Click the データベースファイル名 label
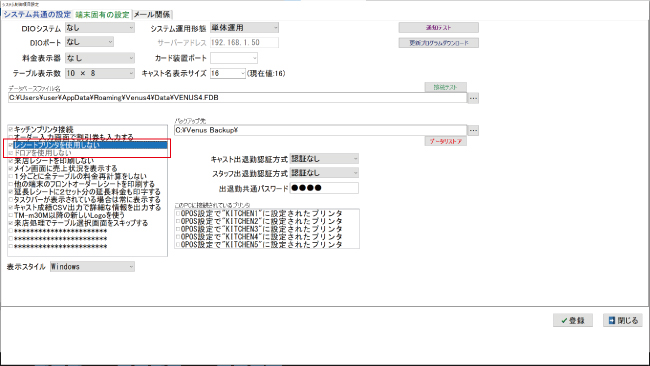Image resolution: width=650 pixels, height=366 pixels. tap(34, 88)
